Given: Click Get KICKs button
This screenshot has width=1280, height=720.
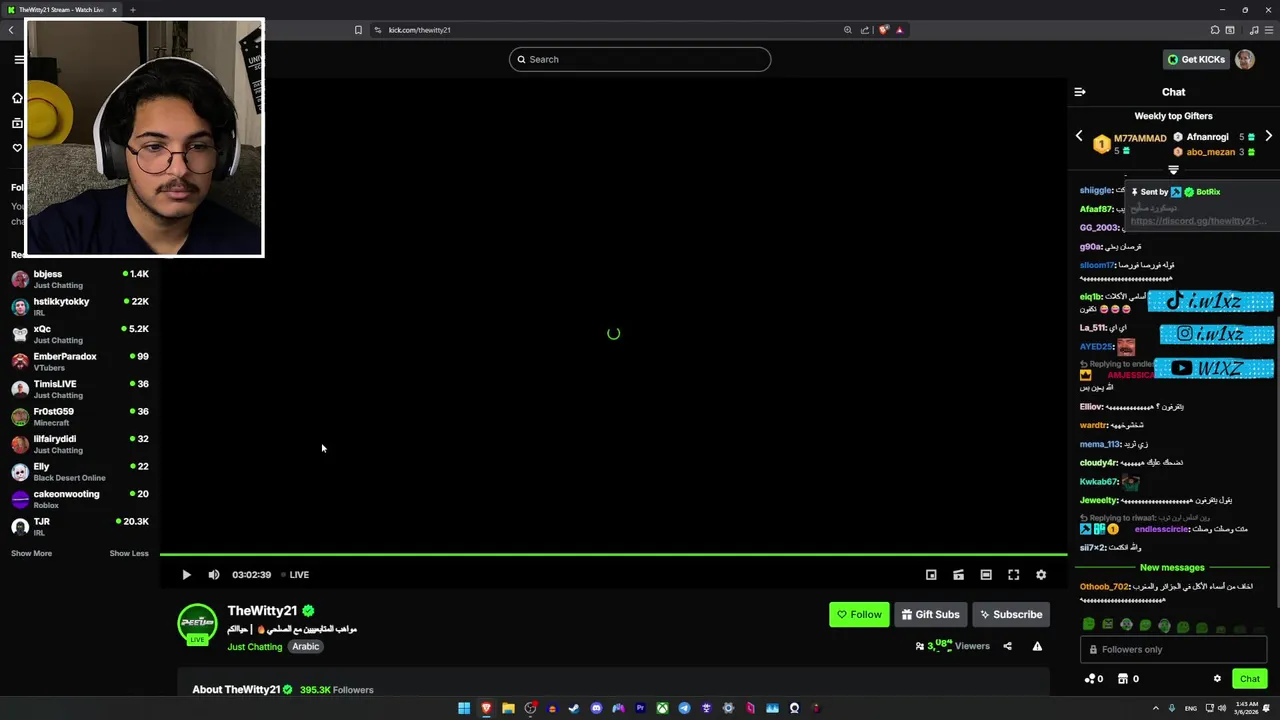Looking at the screenshot, I should click(x=1196, y=59).
